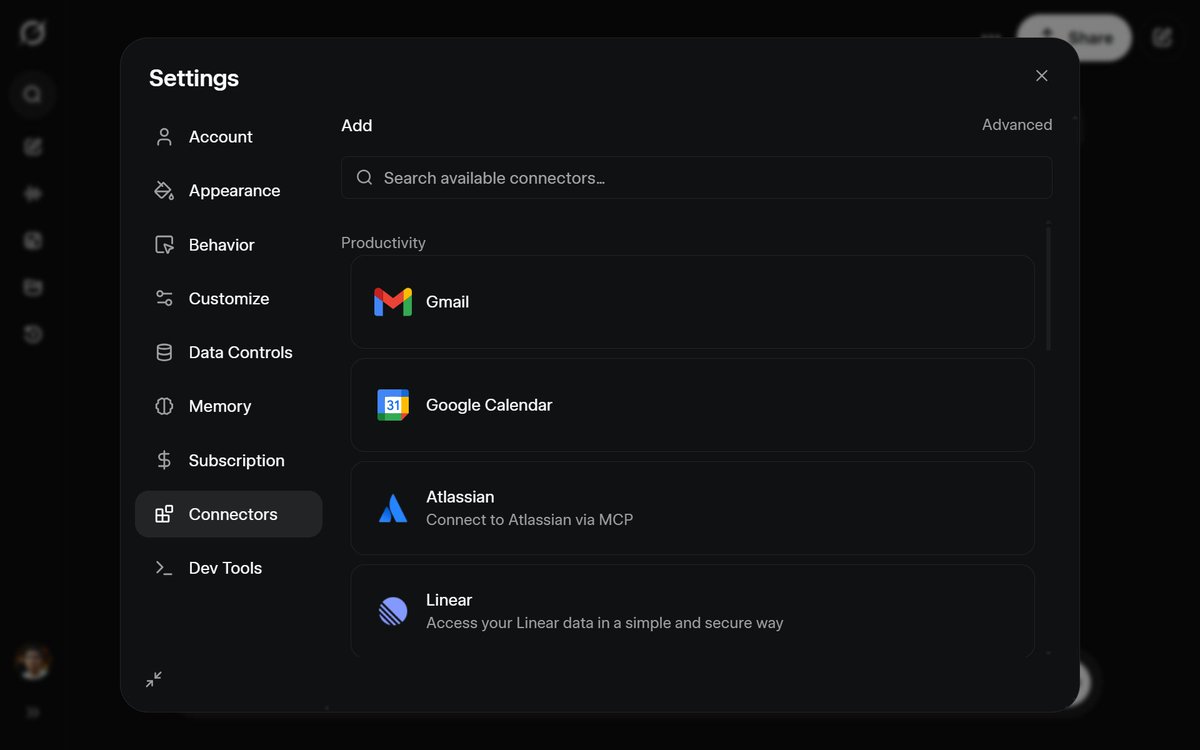1200x750 pixels.
Task: Close the Settings dialog
Action: 1042,76
